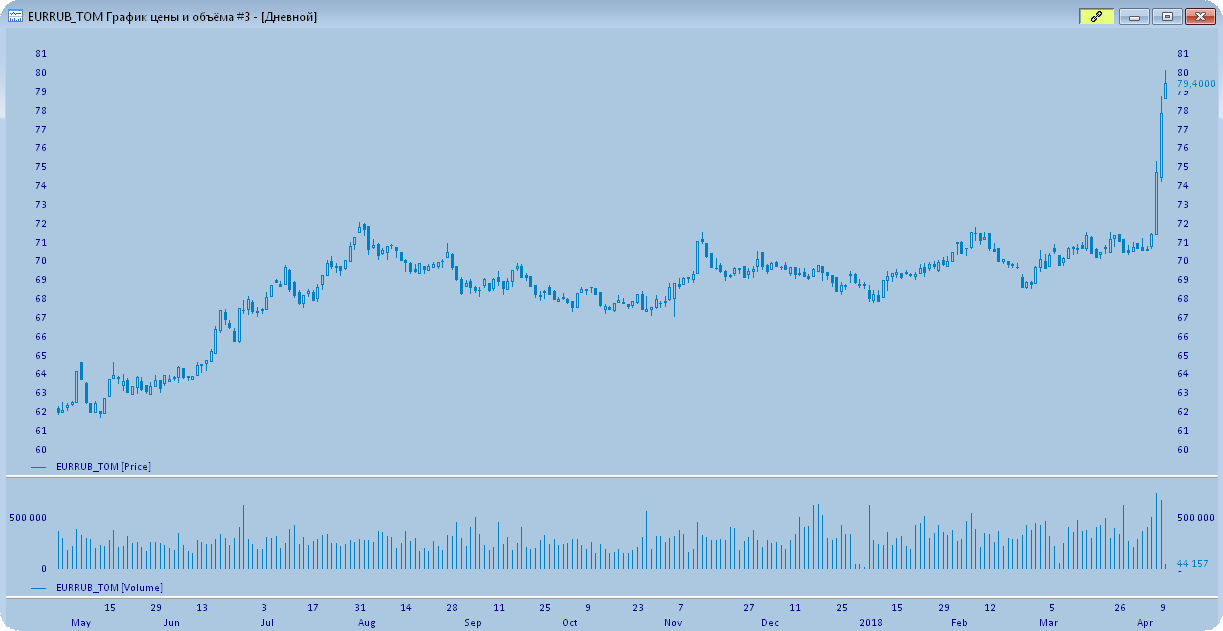Click the May month label on the time axis
Image resolution: width=1223 pixels, height=631 pixels.
coord(81,622)
